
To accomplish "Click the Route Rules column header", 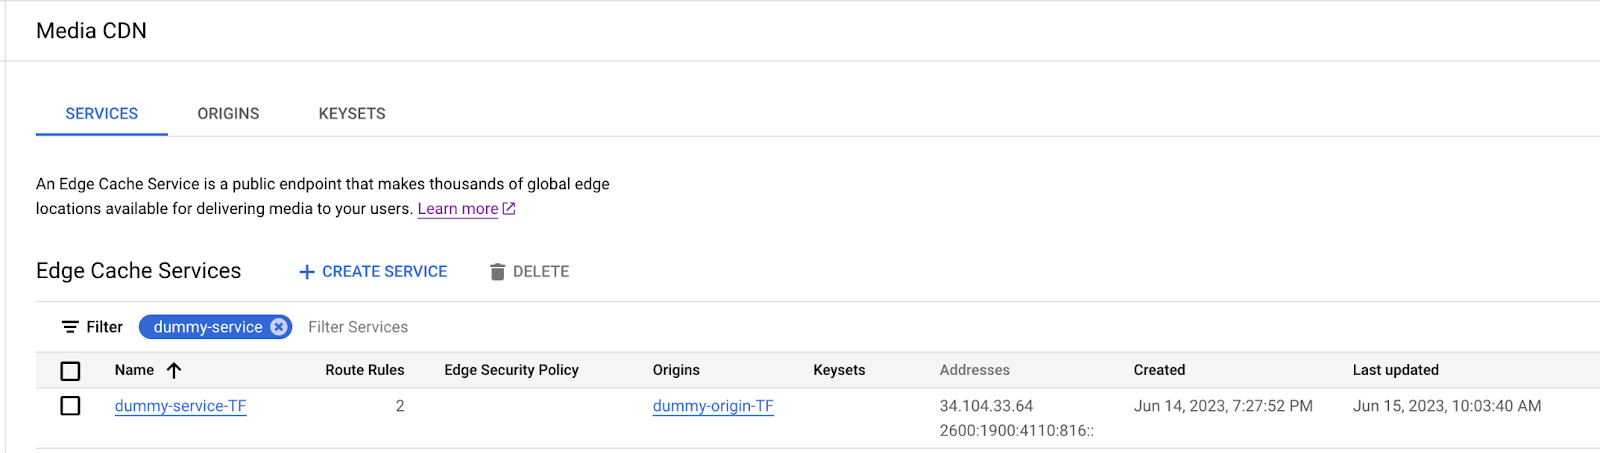I will (x=364, y=370).
